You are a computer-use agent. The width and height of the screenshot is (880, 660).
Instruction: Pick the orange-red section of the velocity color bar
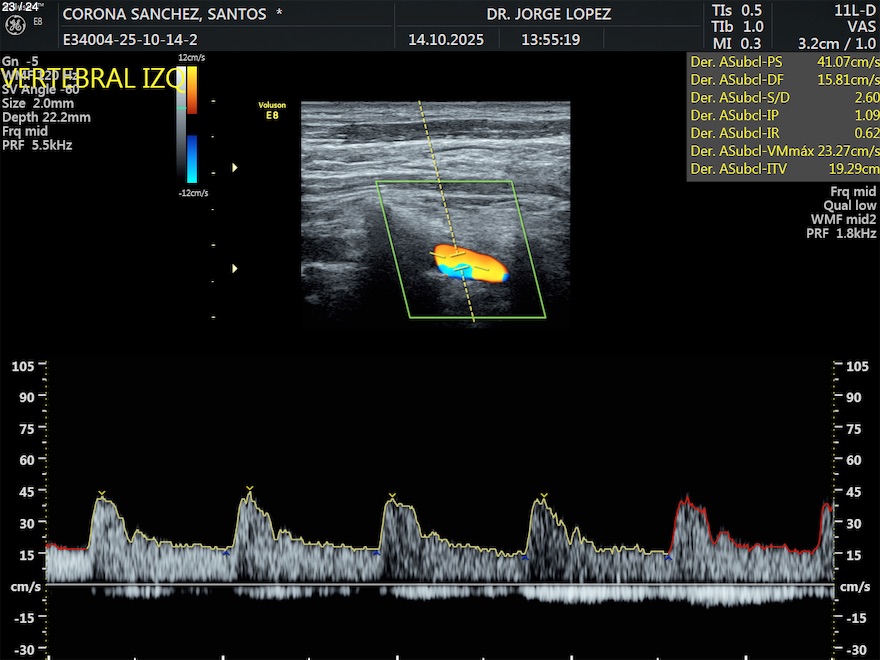tap(192, 90)
